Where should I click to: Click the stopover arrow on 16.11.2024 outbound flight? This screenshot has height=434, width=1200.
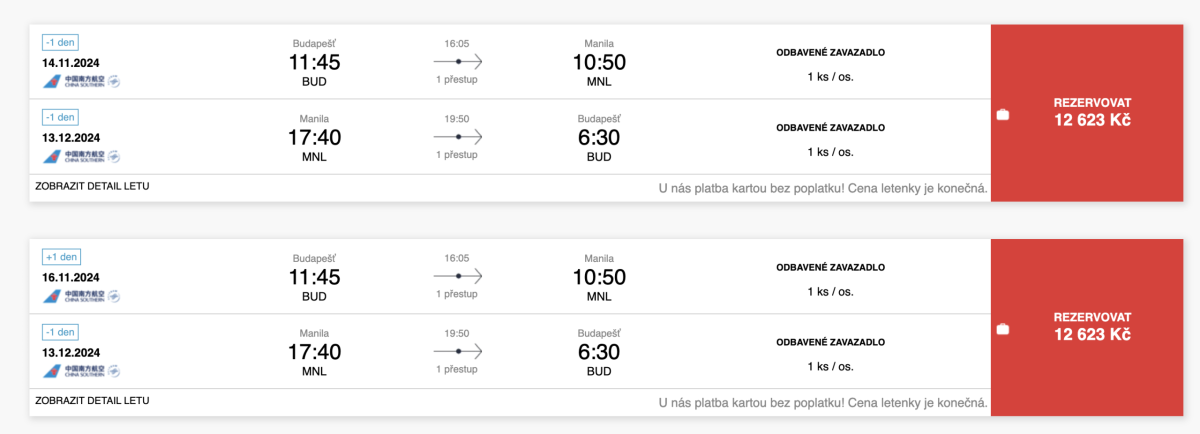point(458,276)
